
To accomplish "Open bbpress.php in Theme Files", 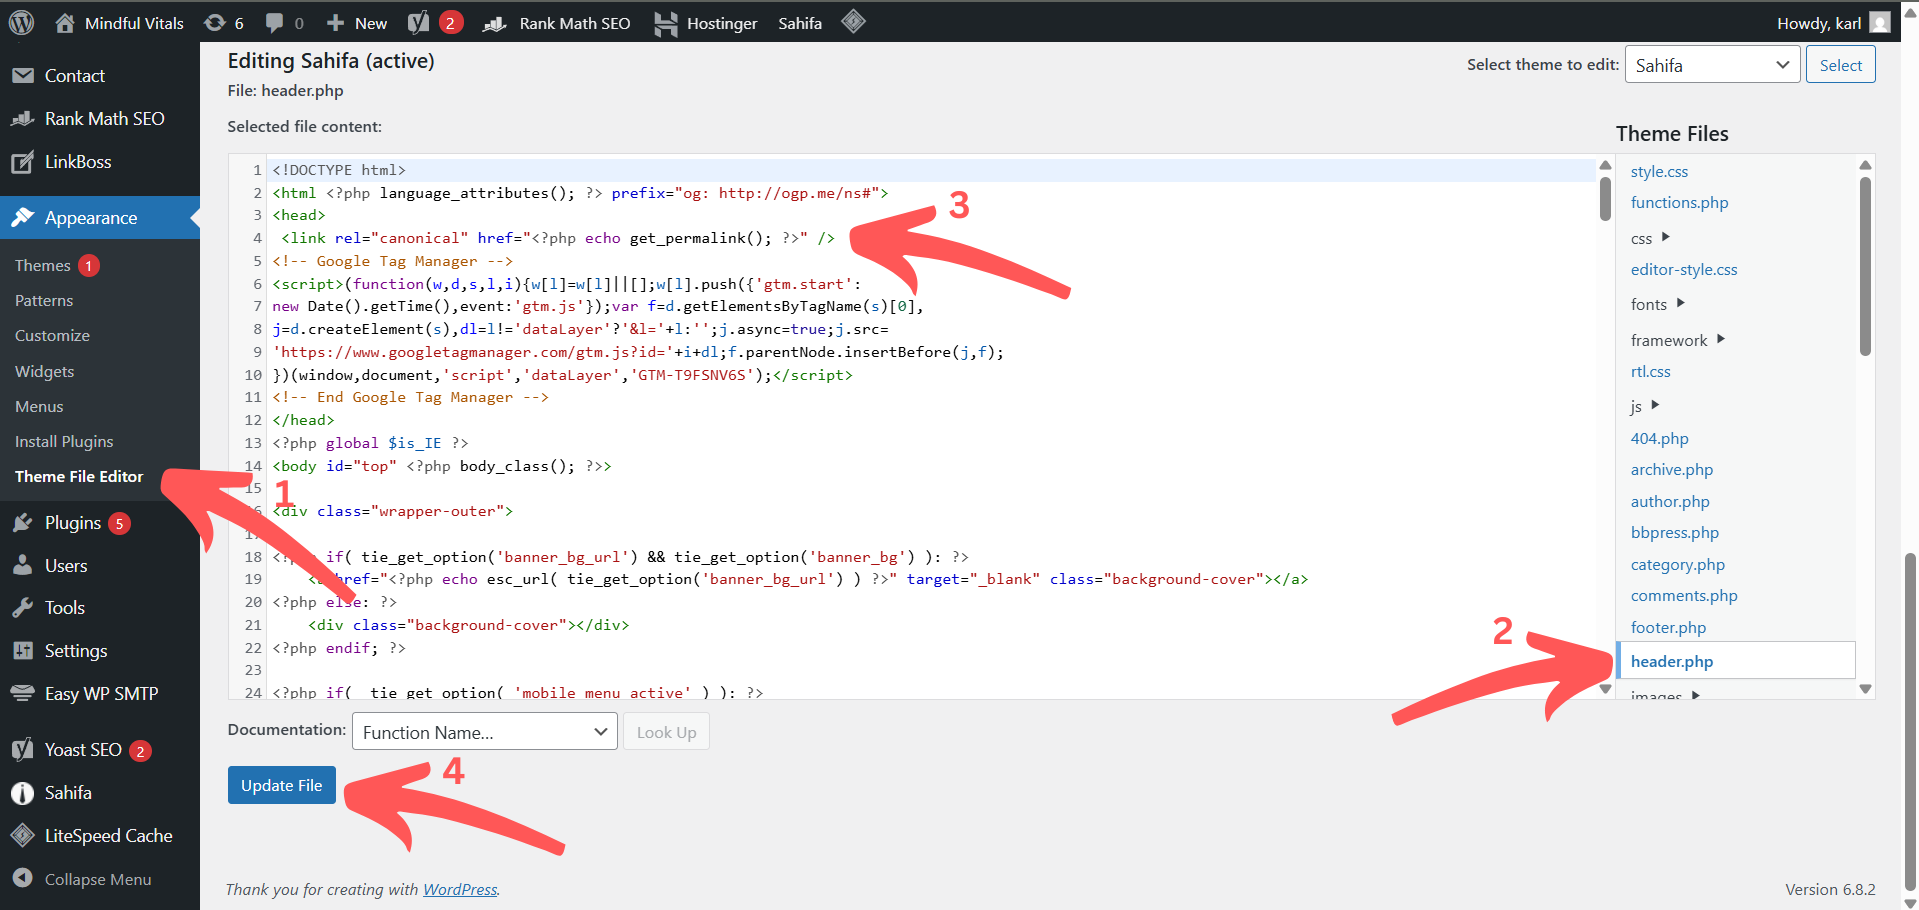I will 1675,532.
